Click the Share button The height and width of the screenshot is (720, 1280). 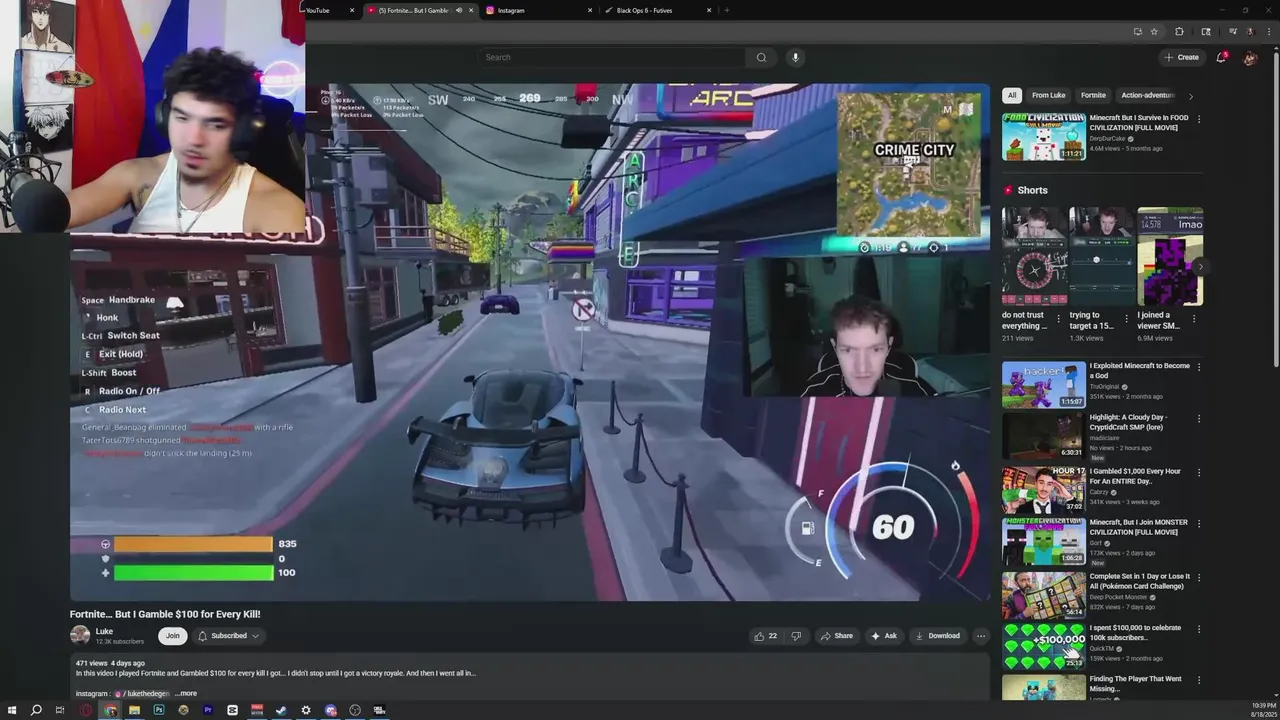[x=836, y=636]
